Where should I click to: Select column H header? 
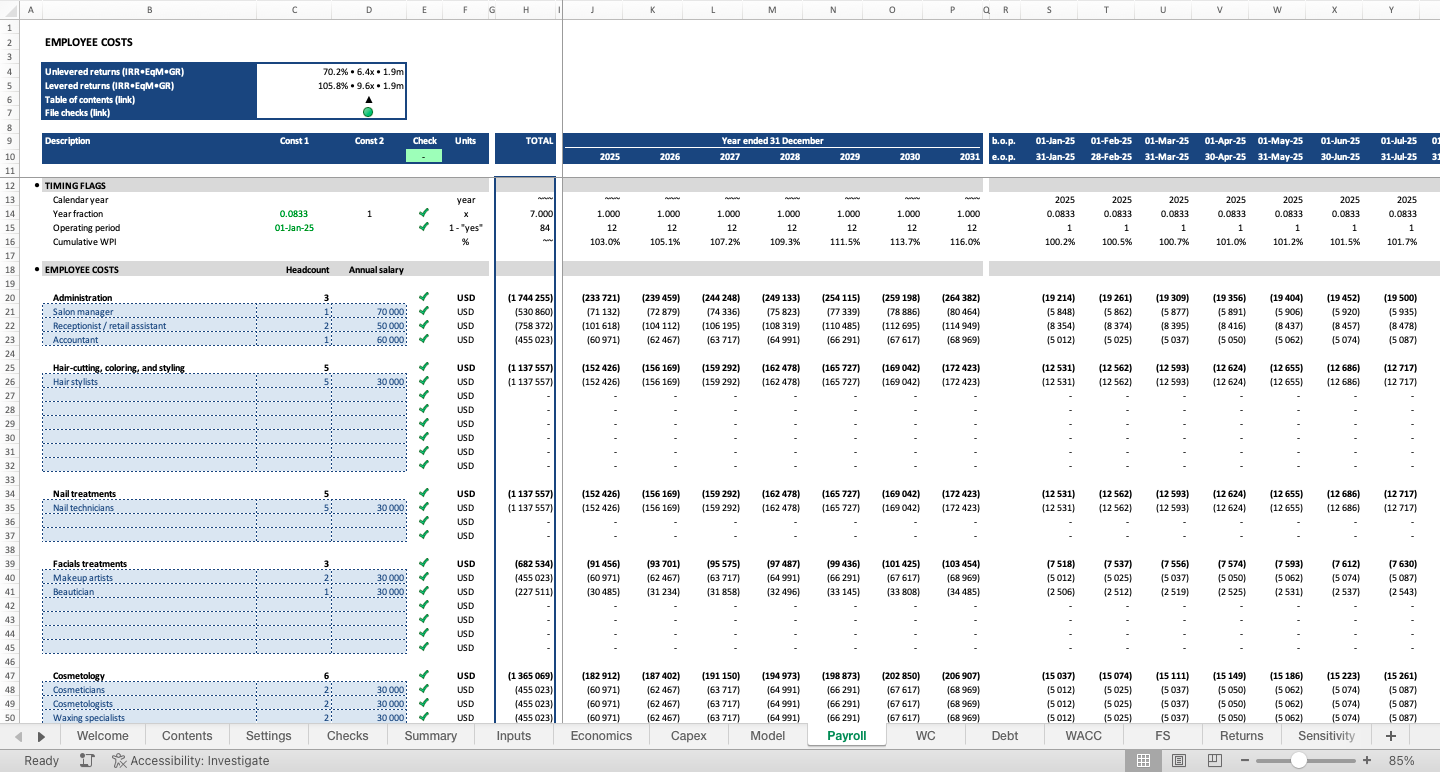coord(526,10)
